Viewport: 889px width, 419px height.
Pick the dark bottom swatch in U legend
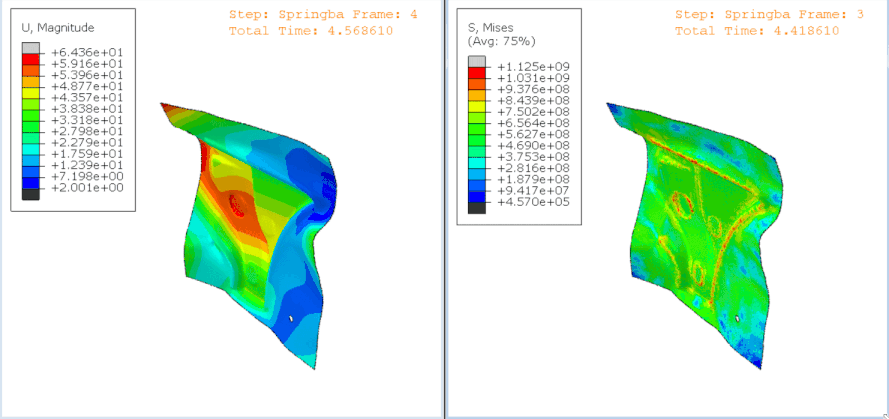pyautogui.click(x=31, y=194)
